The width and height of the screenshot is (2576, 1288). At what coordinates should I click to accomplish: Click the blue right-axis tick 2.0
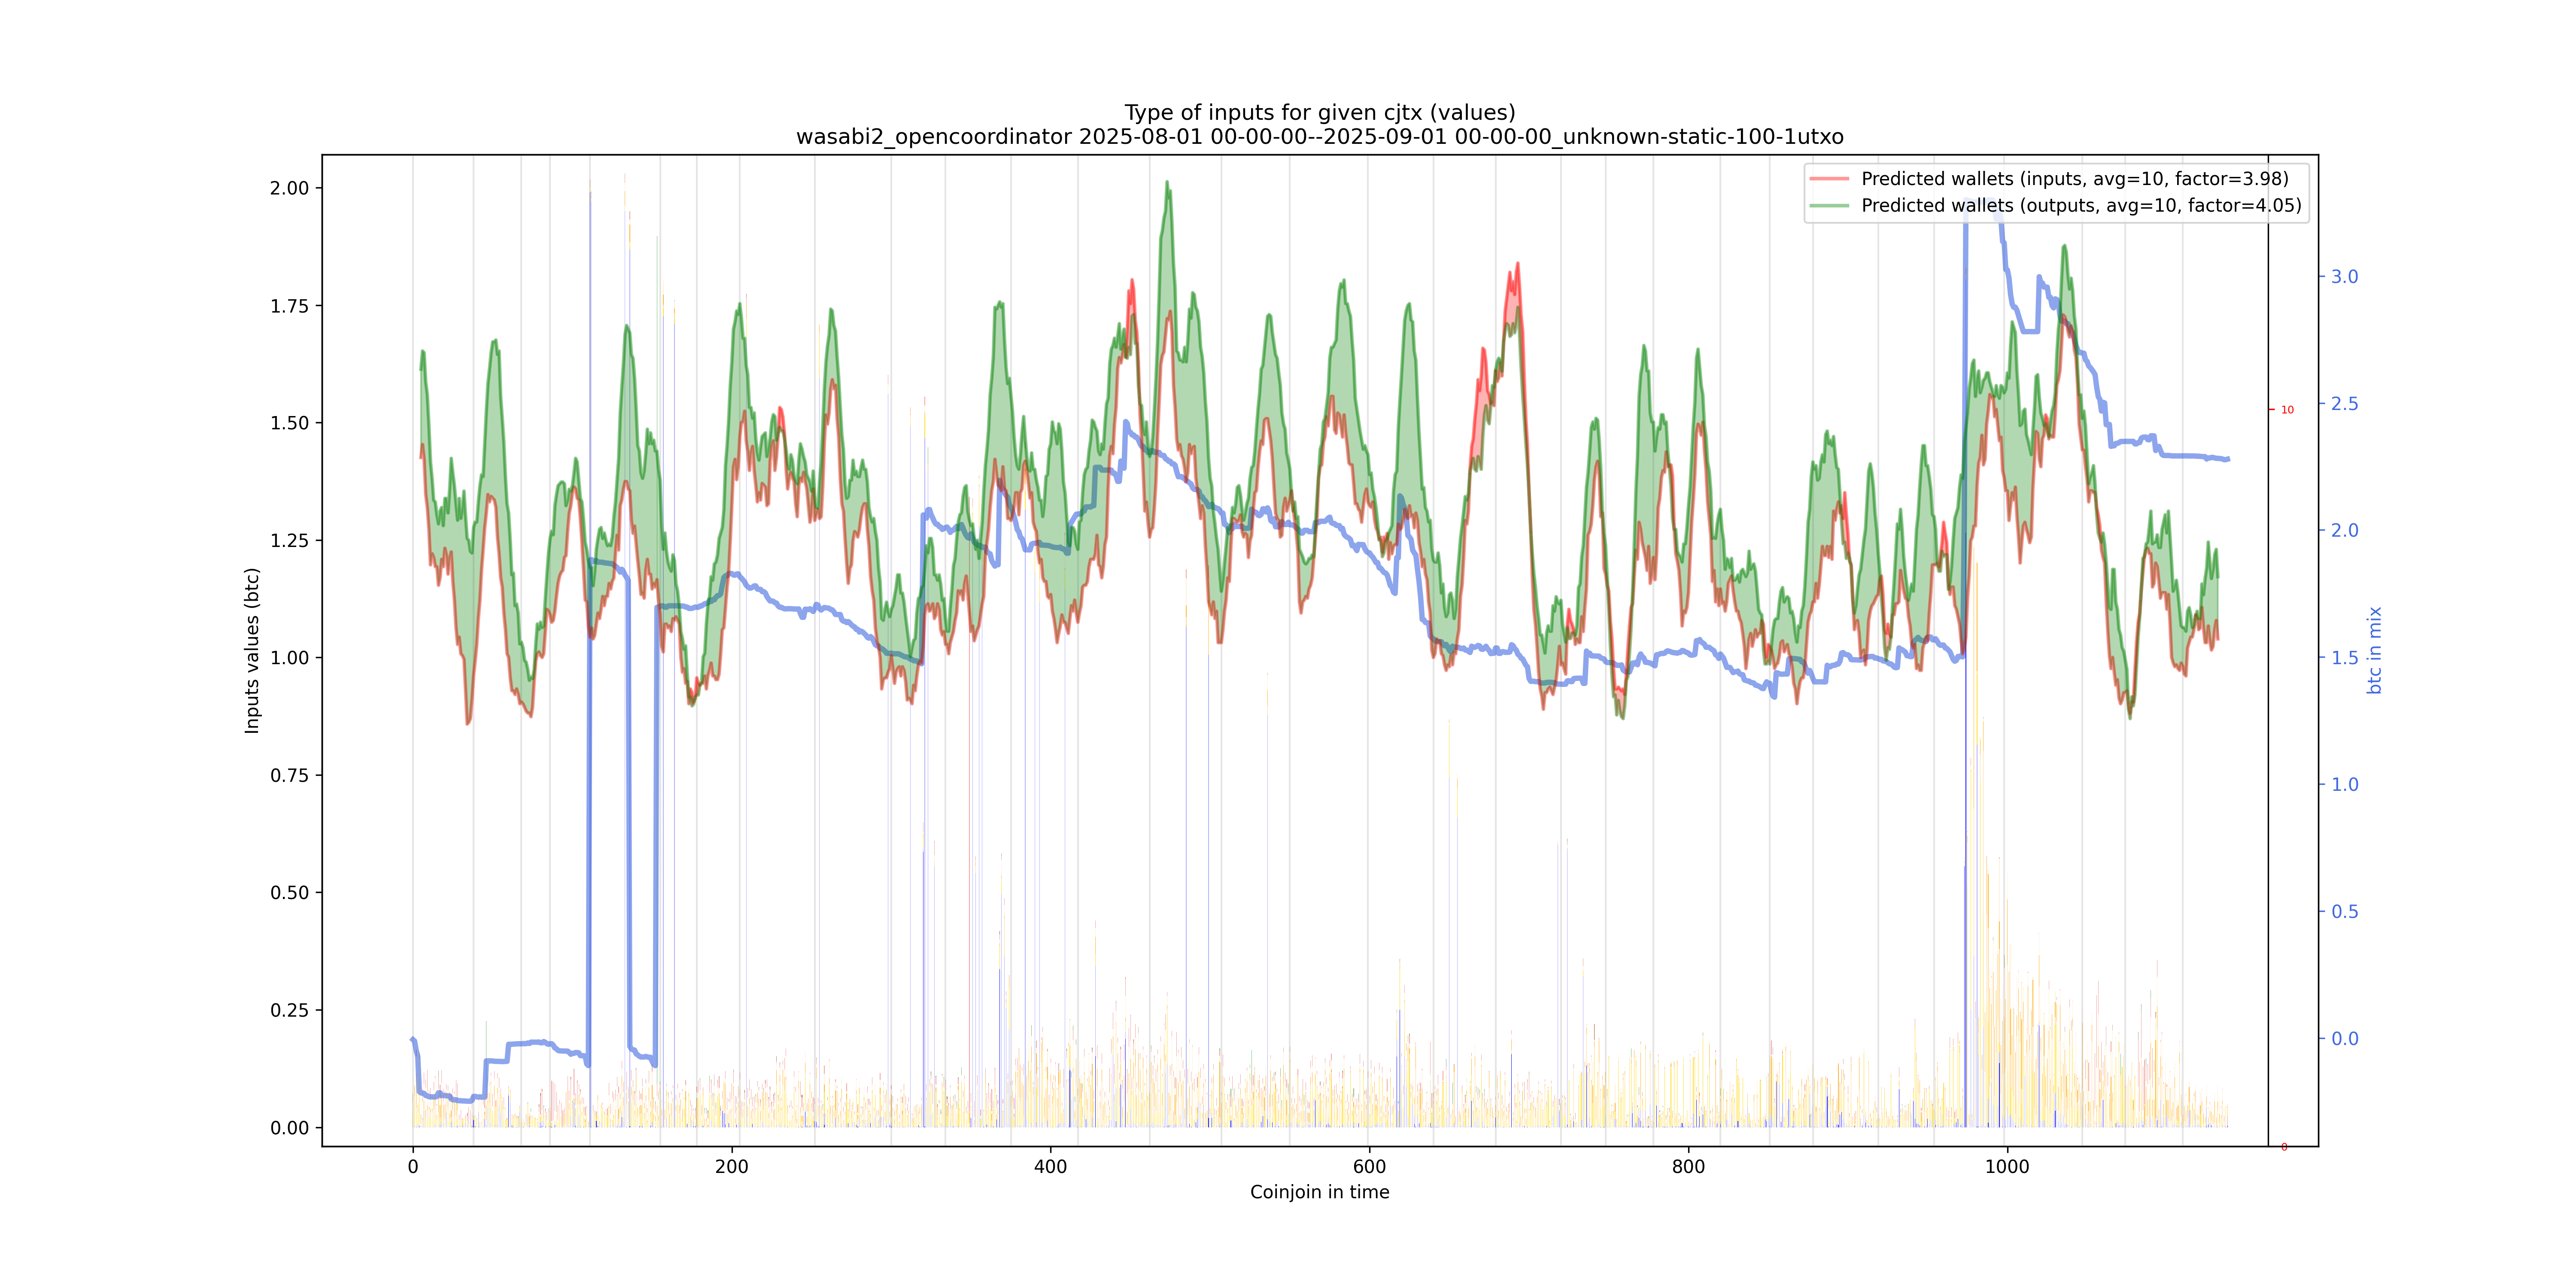pyautogui.click(x=2344, y=531)
